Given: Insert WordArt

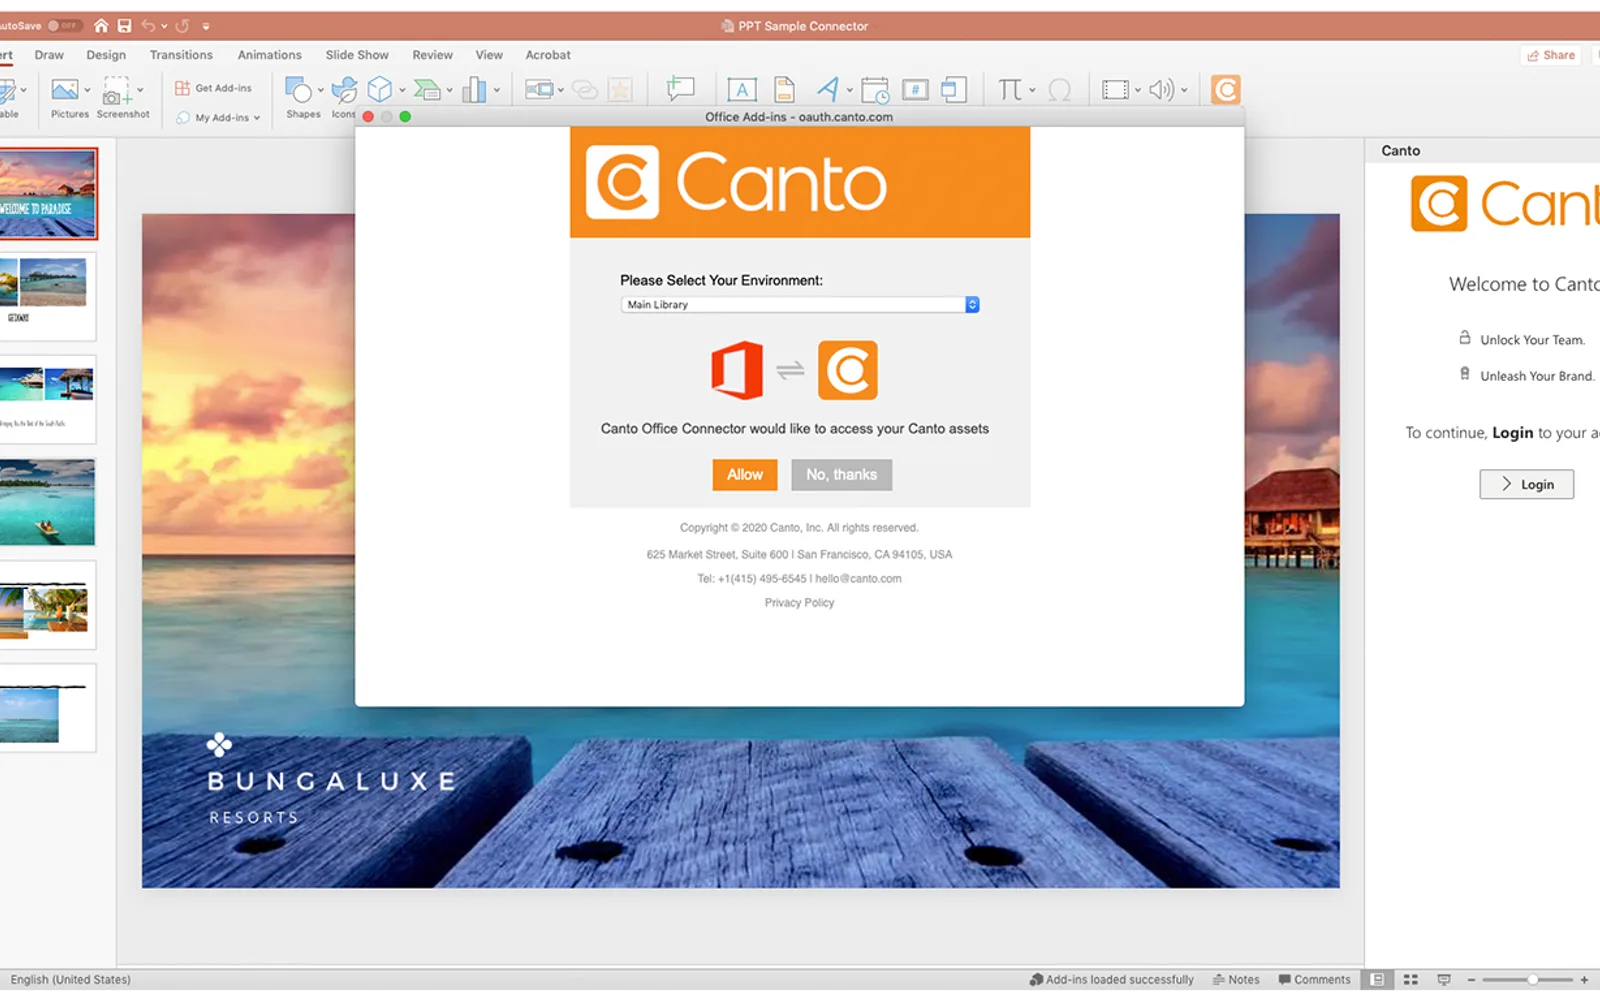Looking at the screenshot, I should click(827, 90).
